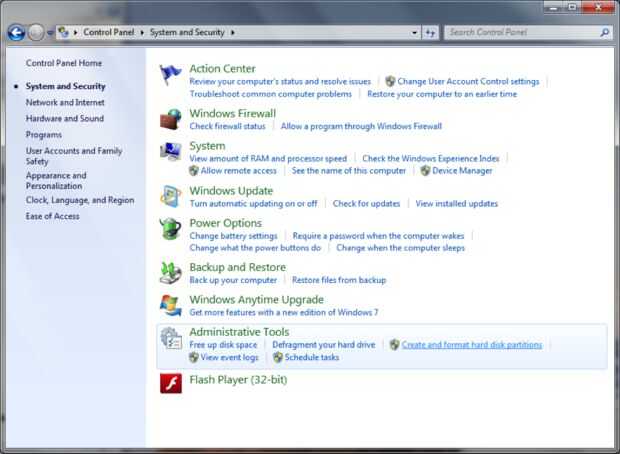Click Get more features with new edition
This screenshot has height=454, width=620.
pos(284,312)
